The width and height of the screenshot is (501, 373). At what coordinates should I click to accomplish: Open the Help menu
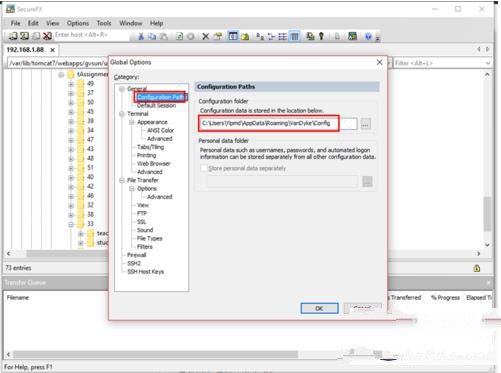[x=156, y=23]
